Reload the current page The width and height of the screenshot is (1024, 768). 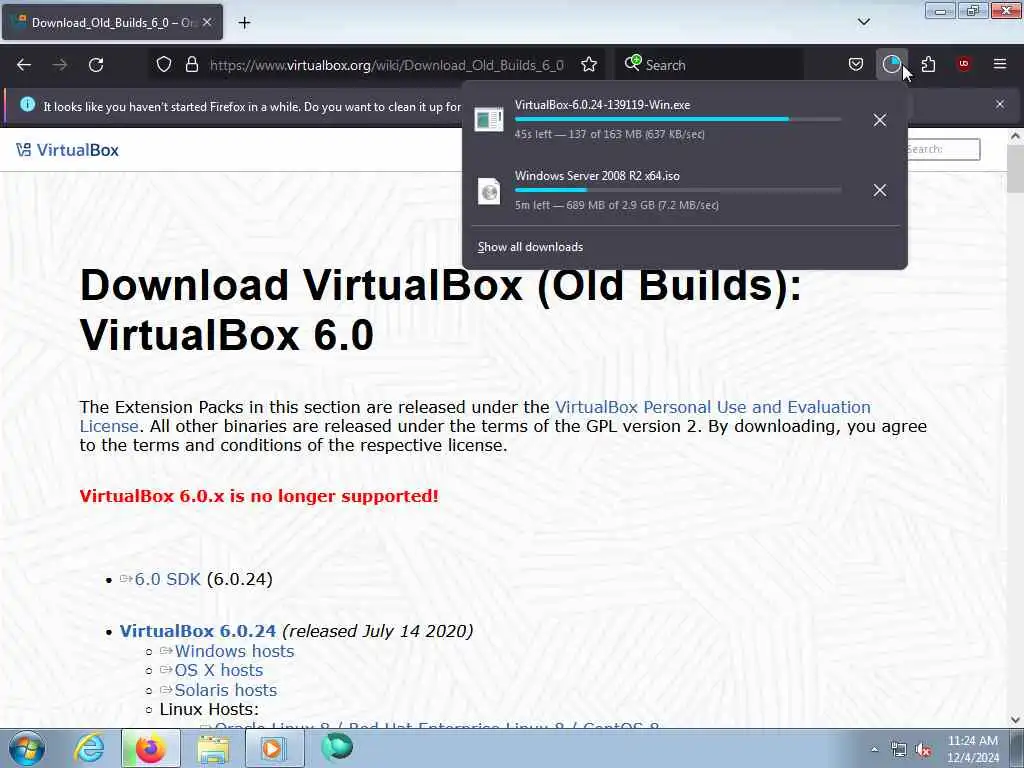[96, 65]
